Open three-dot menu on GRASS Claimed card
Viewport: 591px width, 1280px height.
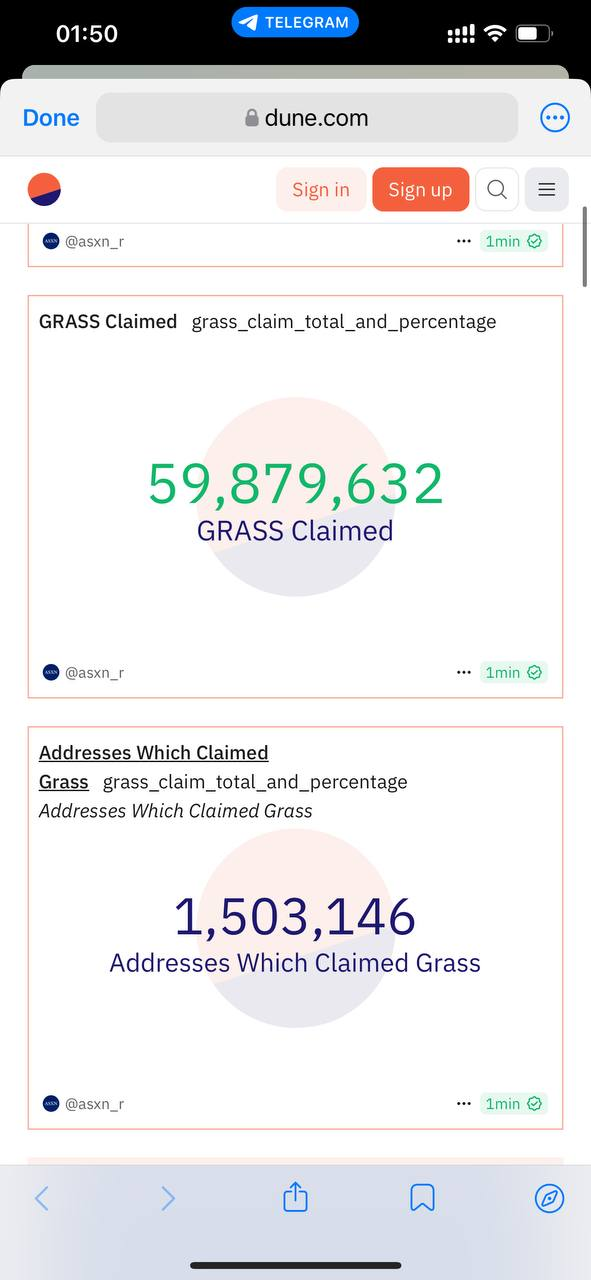click(x=463, y=672)
